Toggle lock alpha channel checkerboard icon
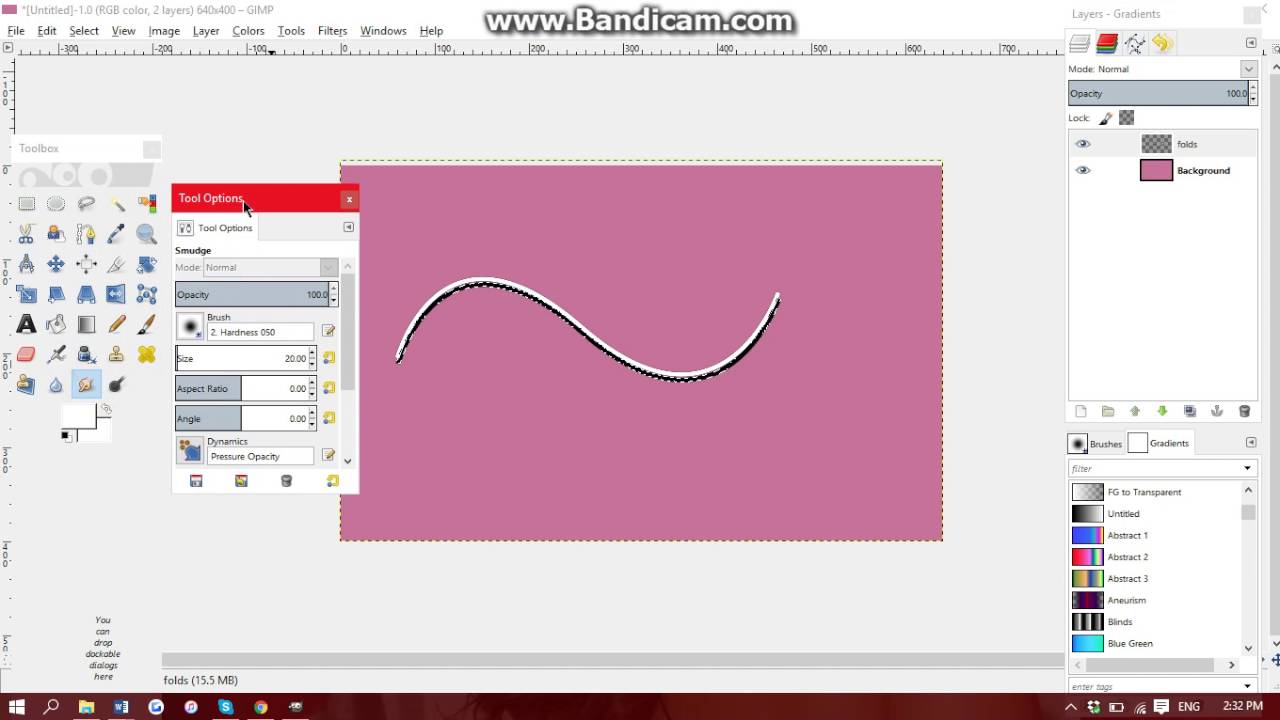This screenshot has width=1280, height=720. coord(1127,118)
